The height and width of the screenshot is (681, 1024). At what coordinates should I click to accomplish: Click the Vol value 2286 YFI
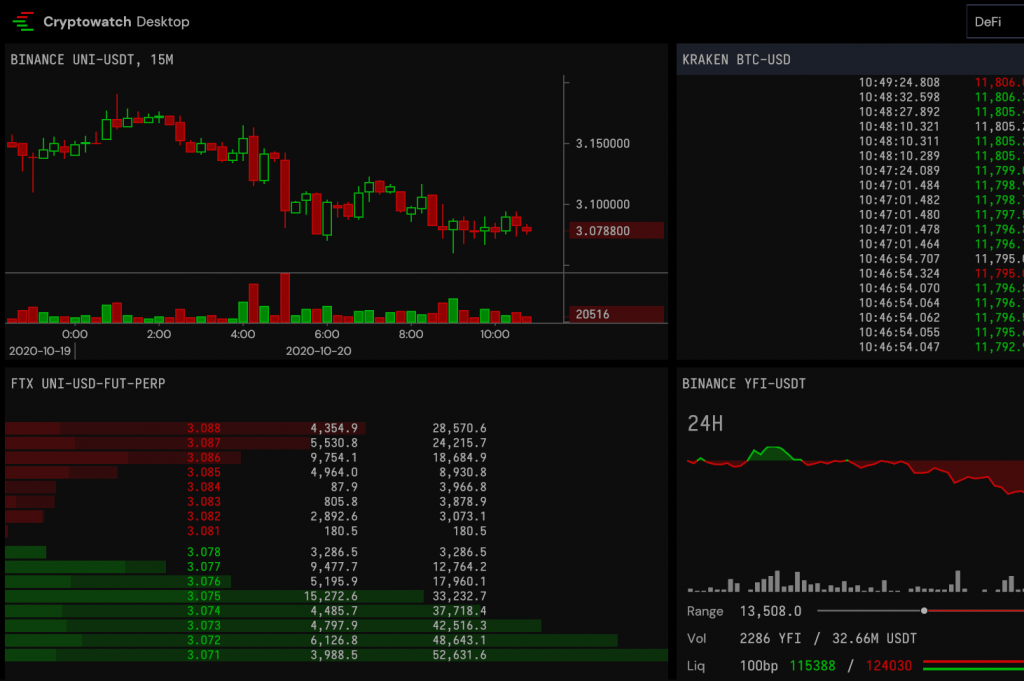point(771,639)
